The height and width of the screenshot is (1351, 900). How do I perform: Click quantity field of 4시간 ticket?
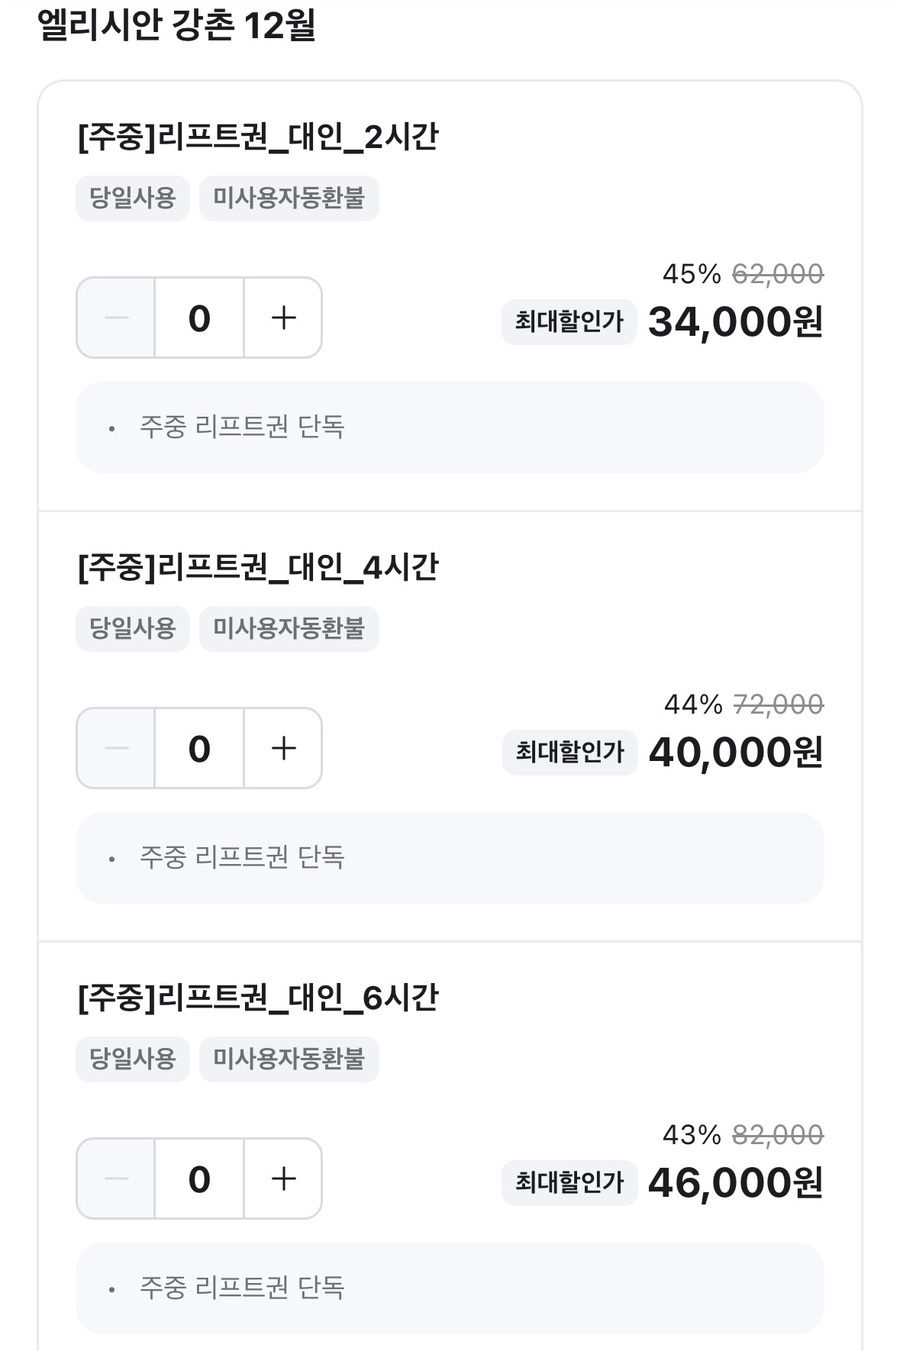199,748
